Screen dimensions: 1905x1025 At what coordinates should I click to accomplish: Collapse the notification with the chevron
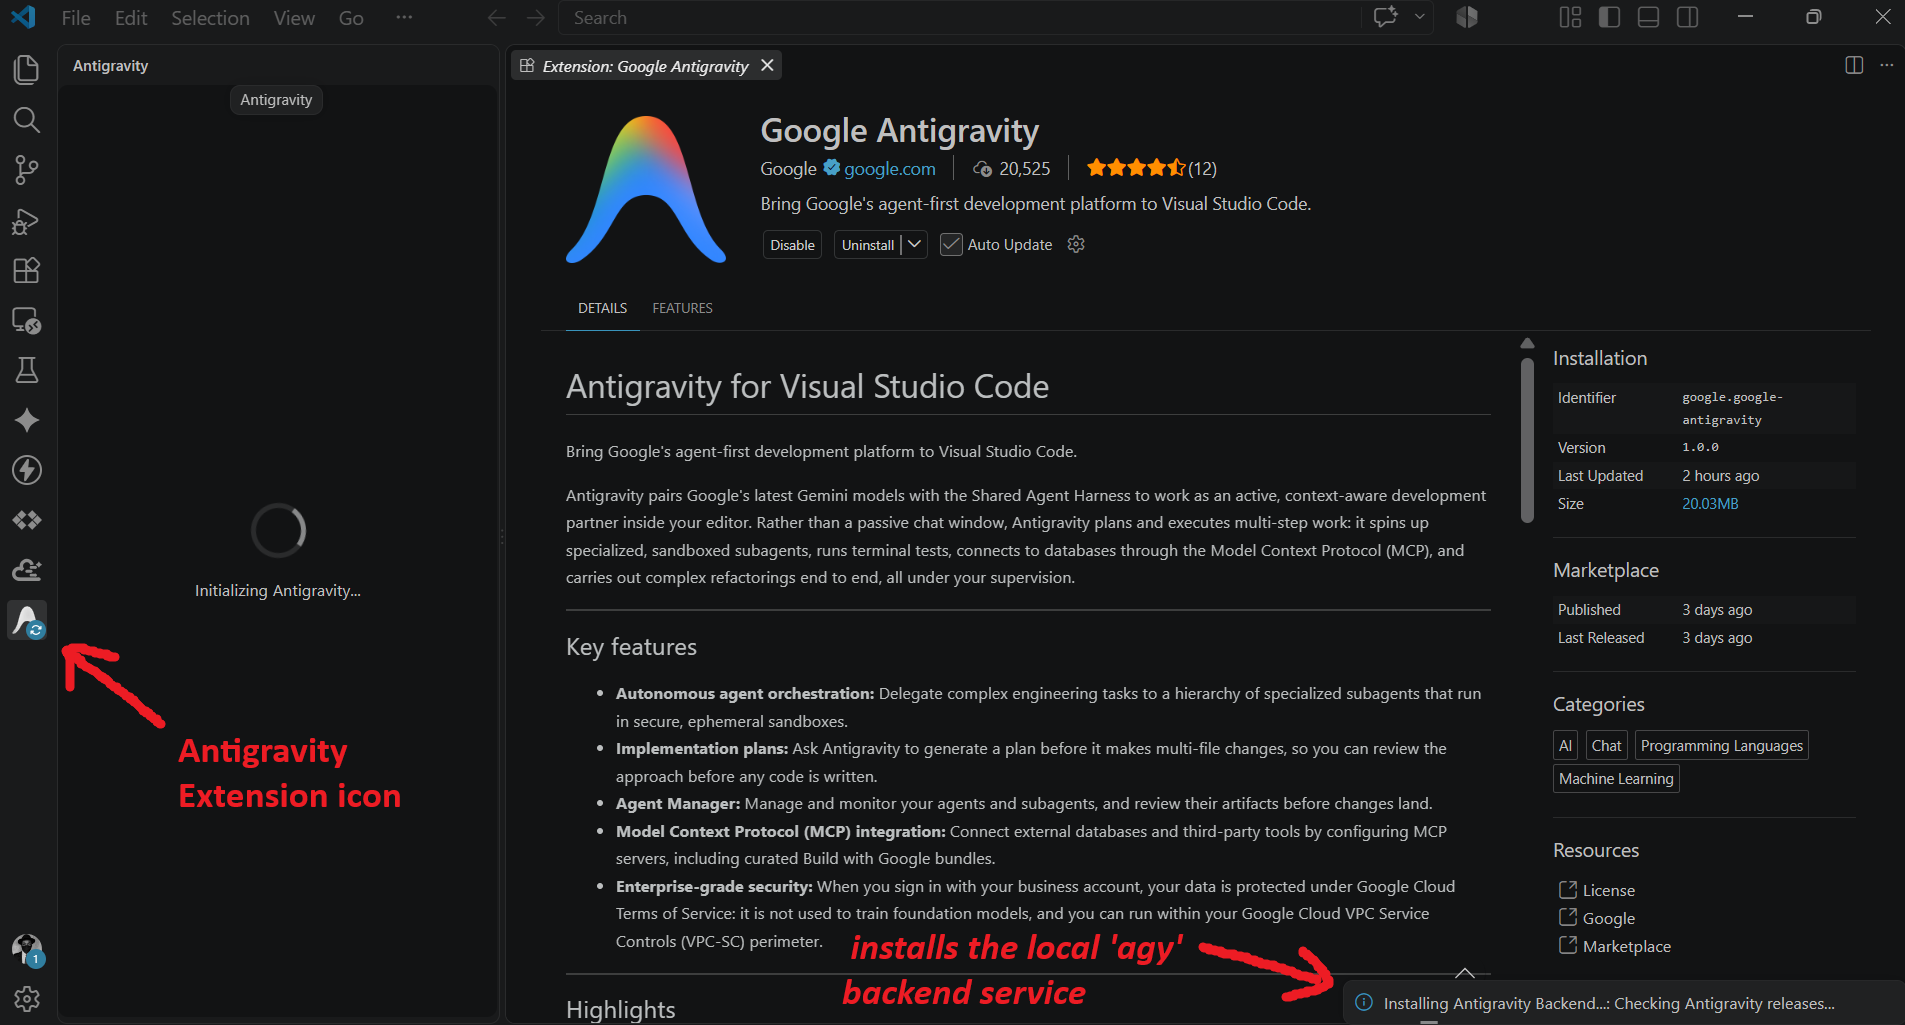pos(1465,973)
